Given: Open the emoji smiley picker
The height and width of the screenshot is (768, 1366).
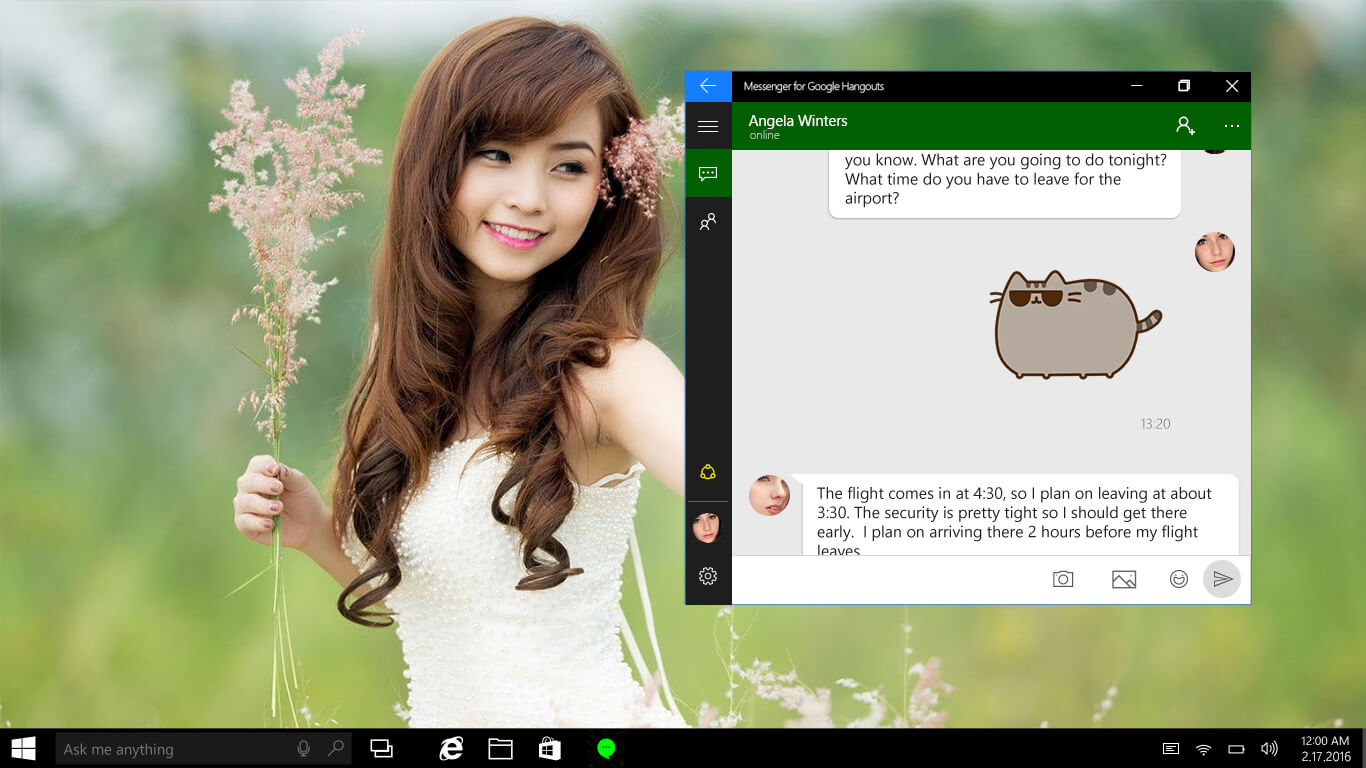Looking at the screenshot, I should (x=1179, y=579).
